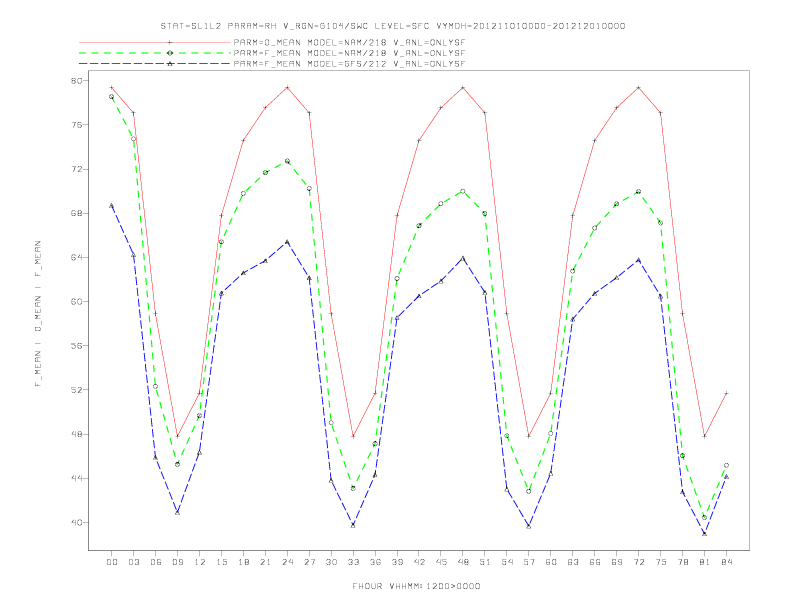The image size is (792, 612).
Task: Click x-axis tick label 81
Action: click(x=705, y=562)
